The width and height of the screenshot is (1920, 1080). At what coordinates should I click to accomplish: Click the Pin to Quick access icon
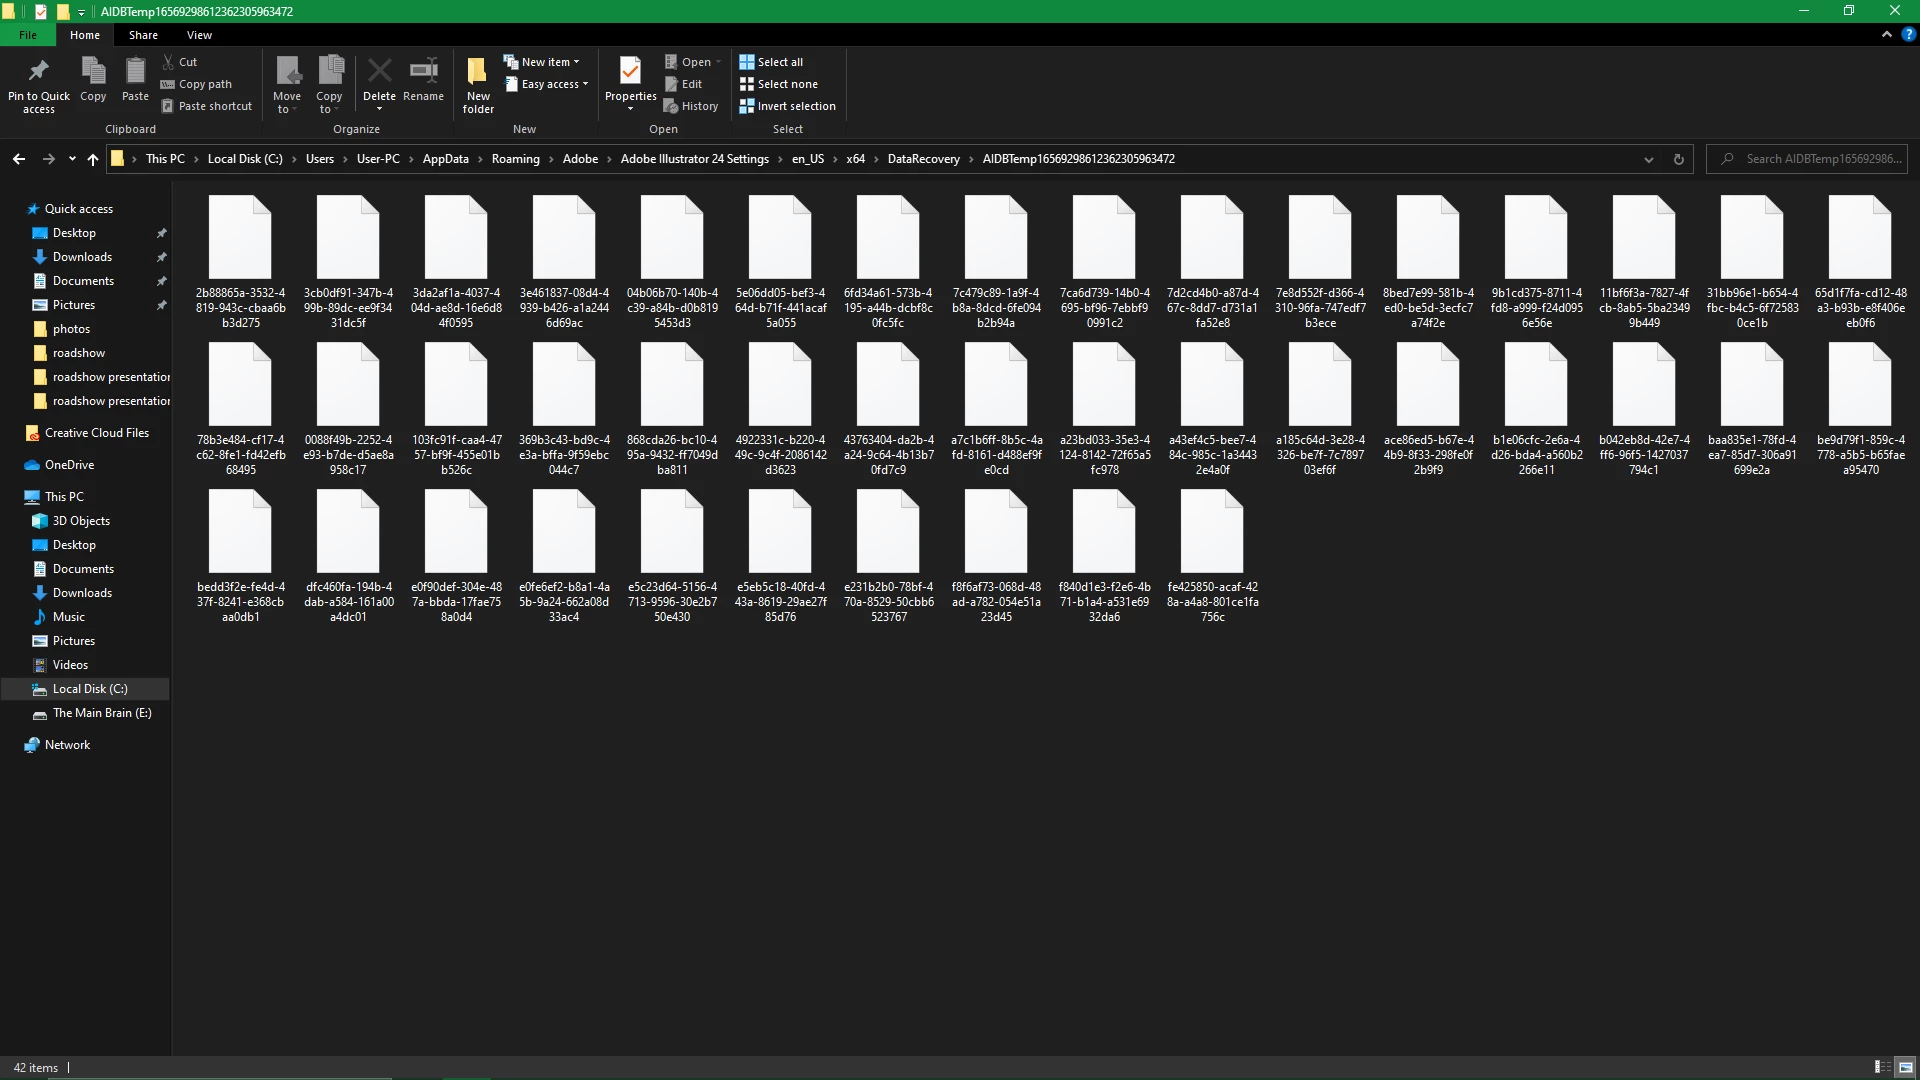click(39, 72)
